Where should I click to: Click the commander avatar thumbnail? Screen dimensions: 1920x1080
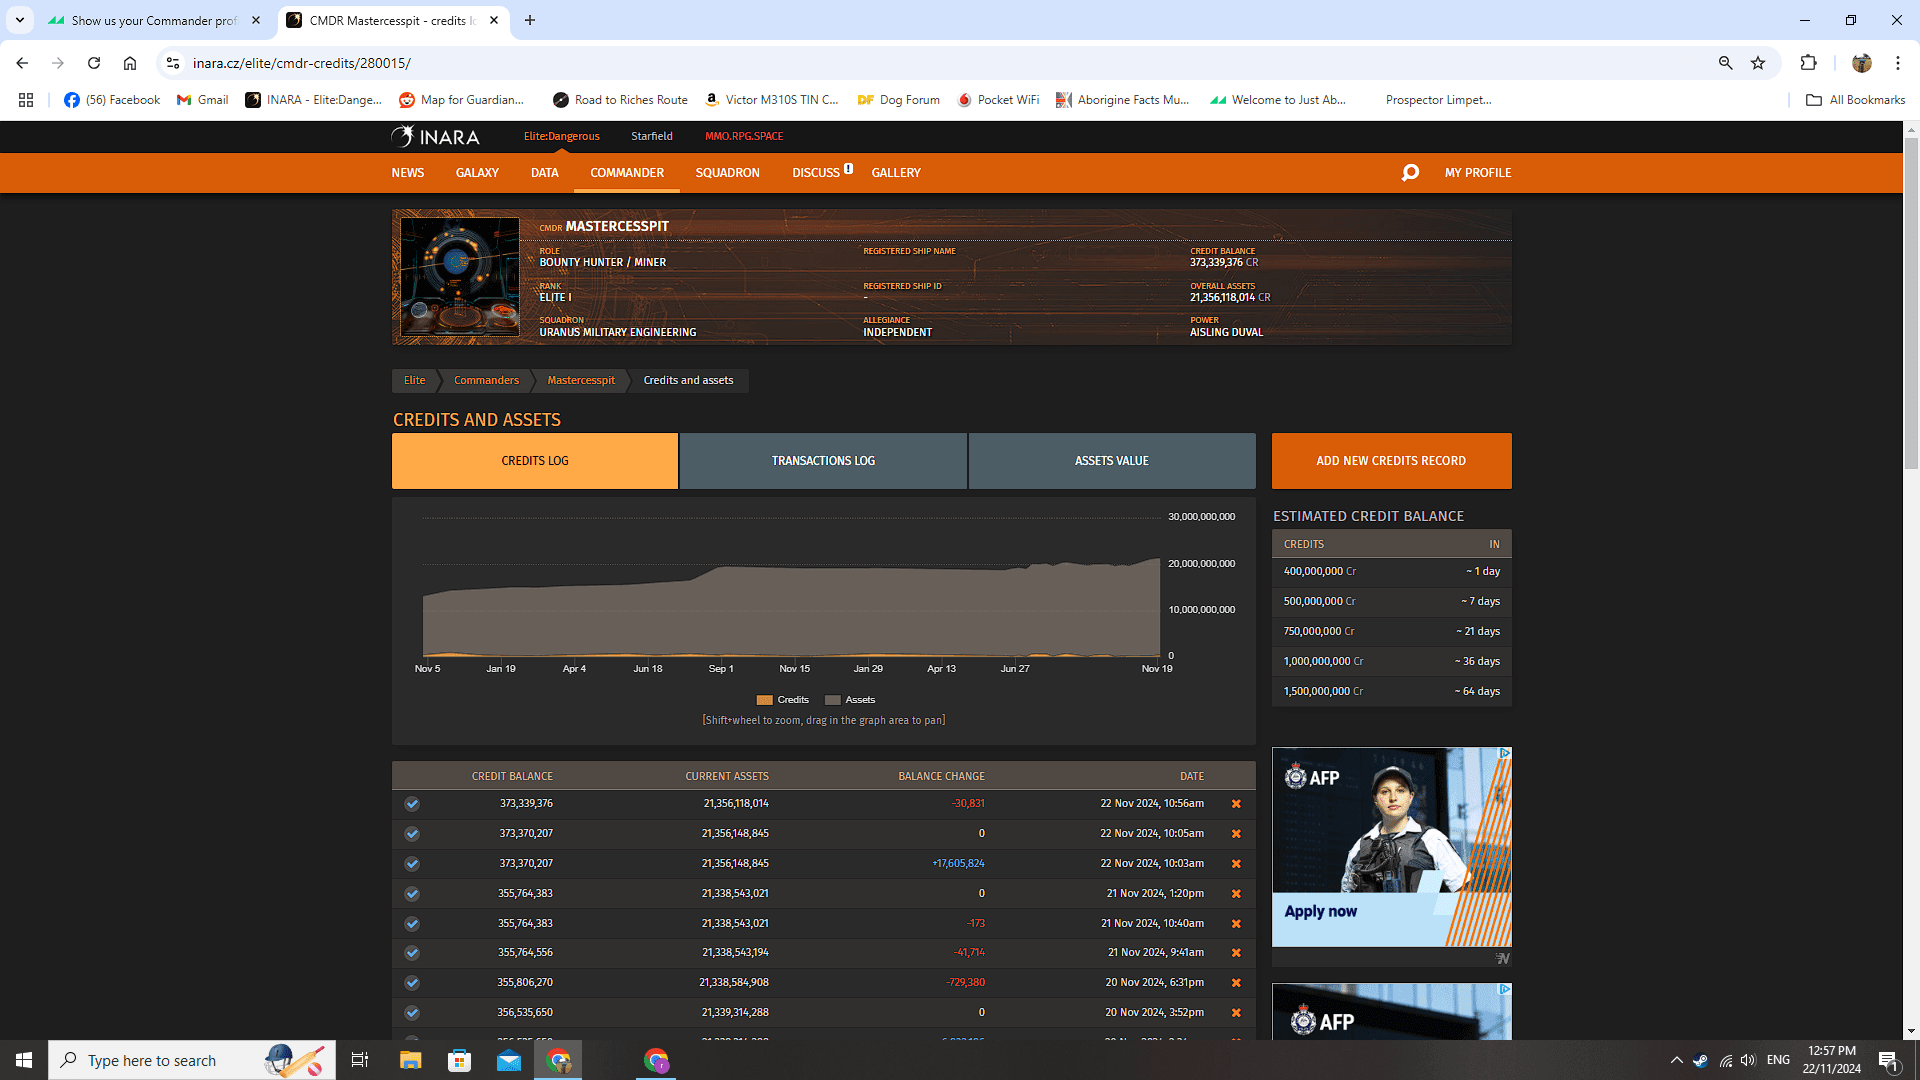460,277
